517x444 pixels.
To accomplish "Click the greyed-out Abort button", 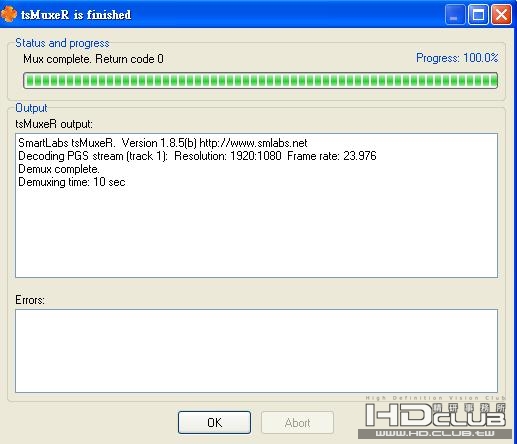I will pyautogui.click(x=297, y=422).
